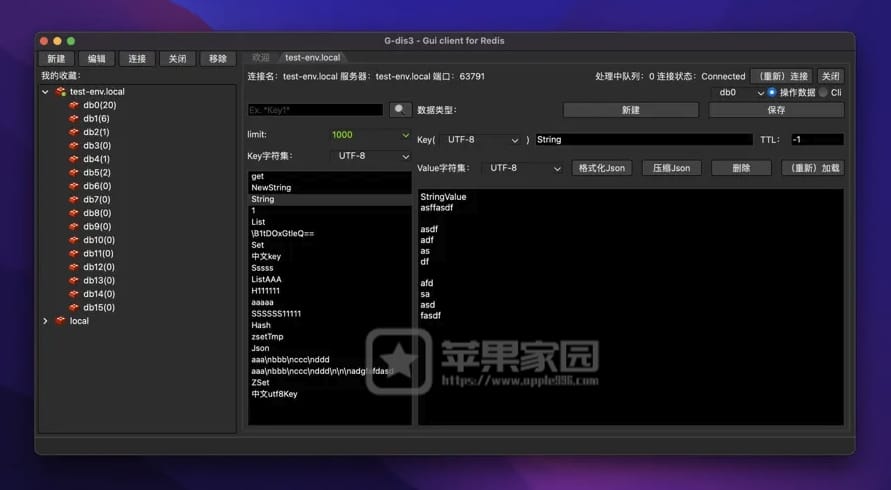Open the Key字符集 UTF-8 dropdown
The width and height of the screenshot is (891, 490).
[x=370, y=156]
